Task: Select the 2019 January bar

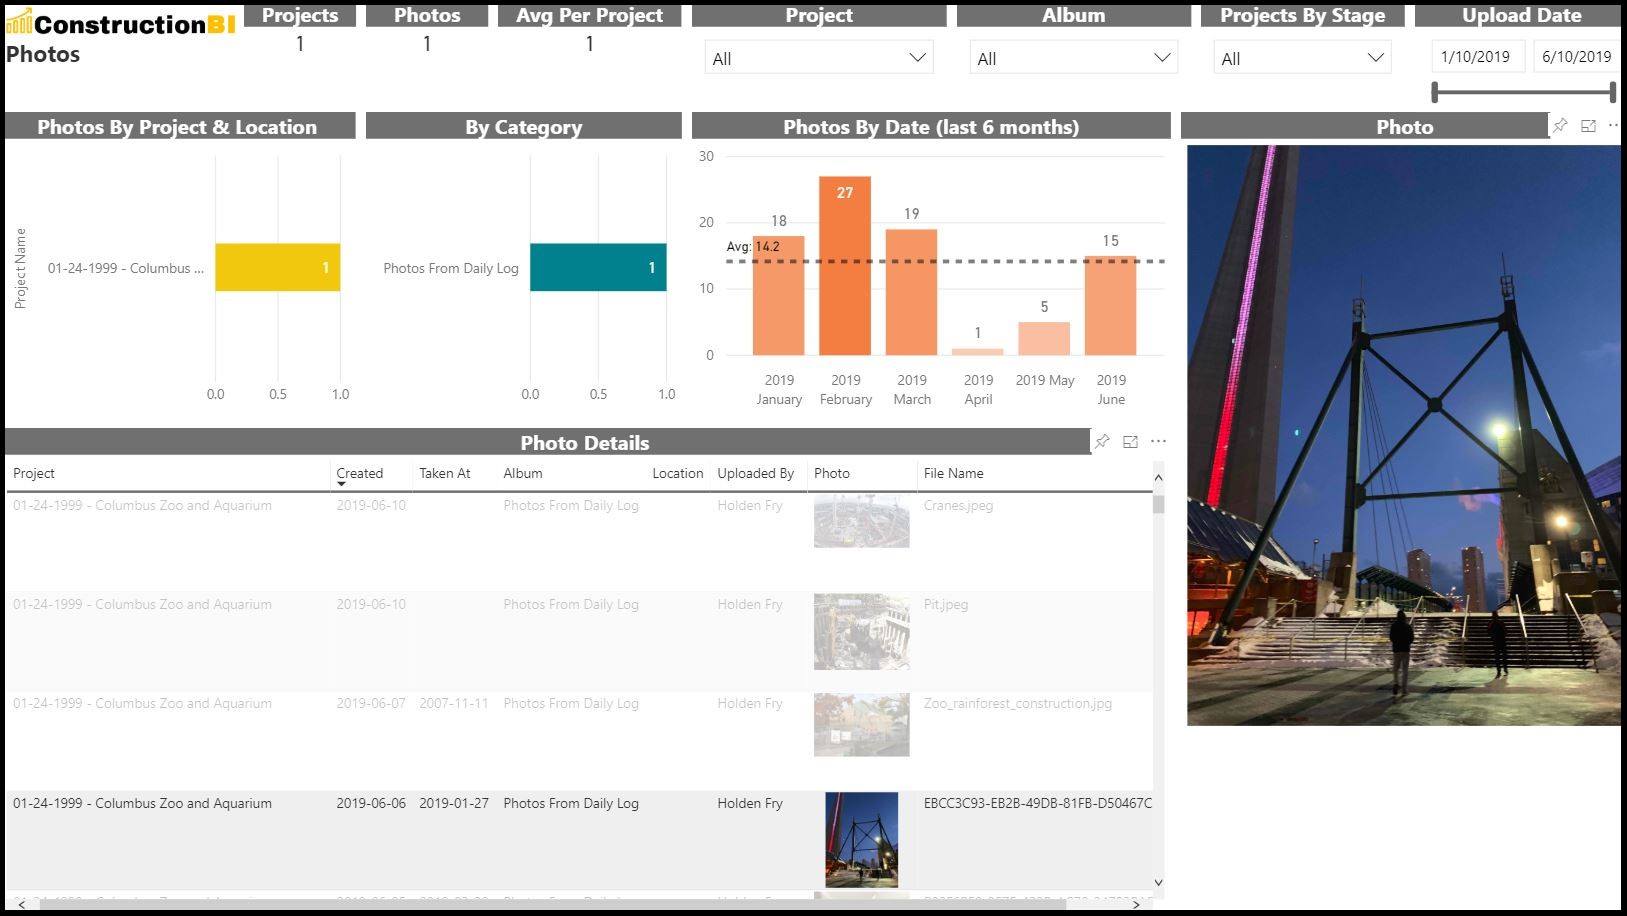Action: coord(778,295)
